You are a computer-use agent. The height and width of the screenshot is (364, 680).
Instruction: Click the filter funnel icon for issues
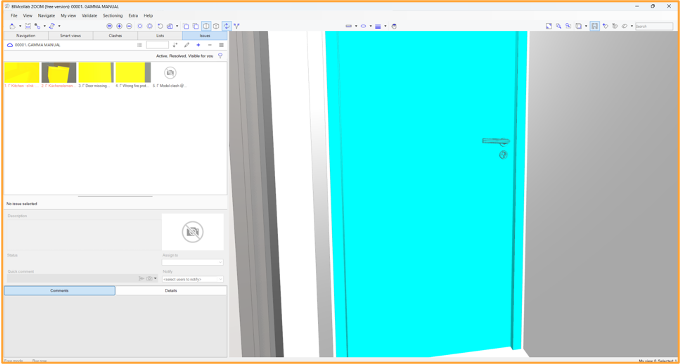[x=220, y=56]
